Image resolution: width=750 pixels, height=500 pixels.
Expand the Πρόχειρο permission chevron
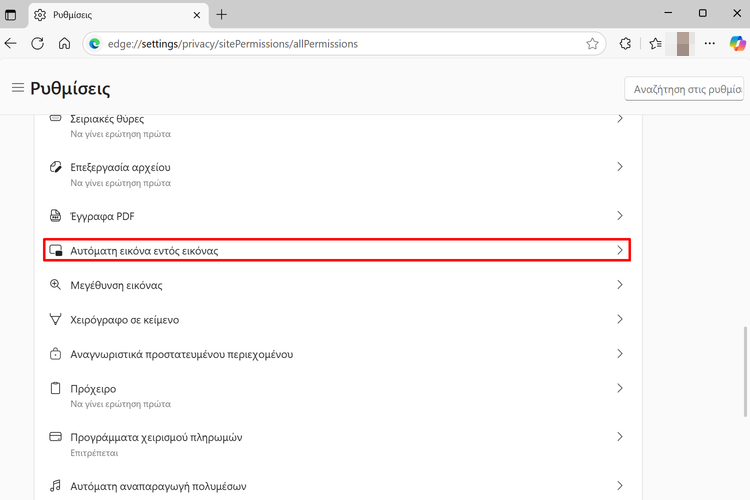(x=619, y=388)
